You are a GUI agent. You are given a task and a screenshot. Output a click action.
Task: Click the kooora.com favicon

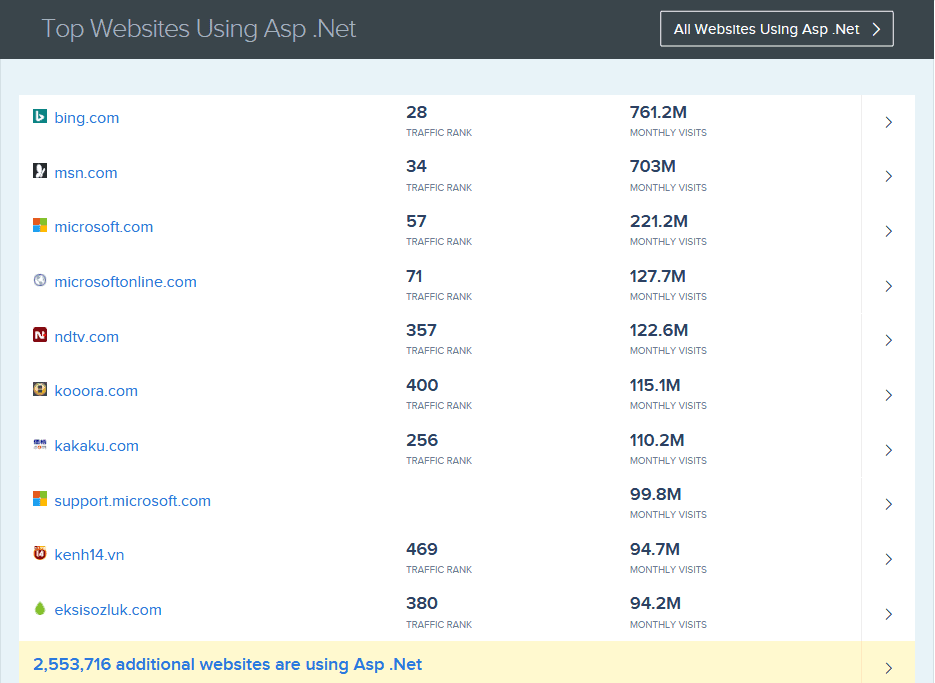(39, 390)
